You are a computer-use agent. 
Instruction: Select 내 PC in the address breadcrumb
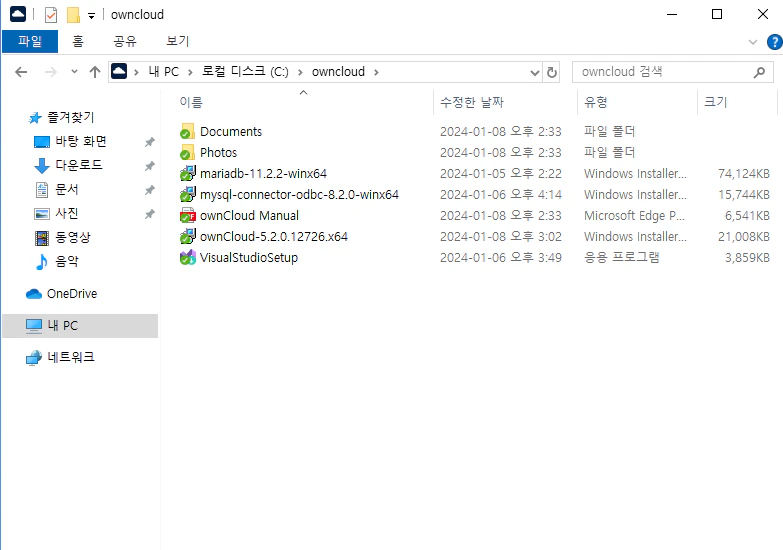pos(163,72)
